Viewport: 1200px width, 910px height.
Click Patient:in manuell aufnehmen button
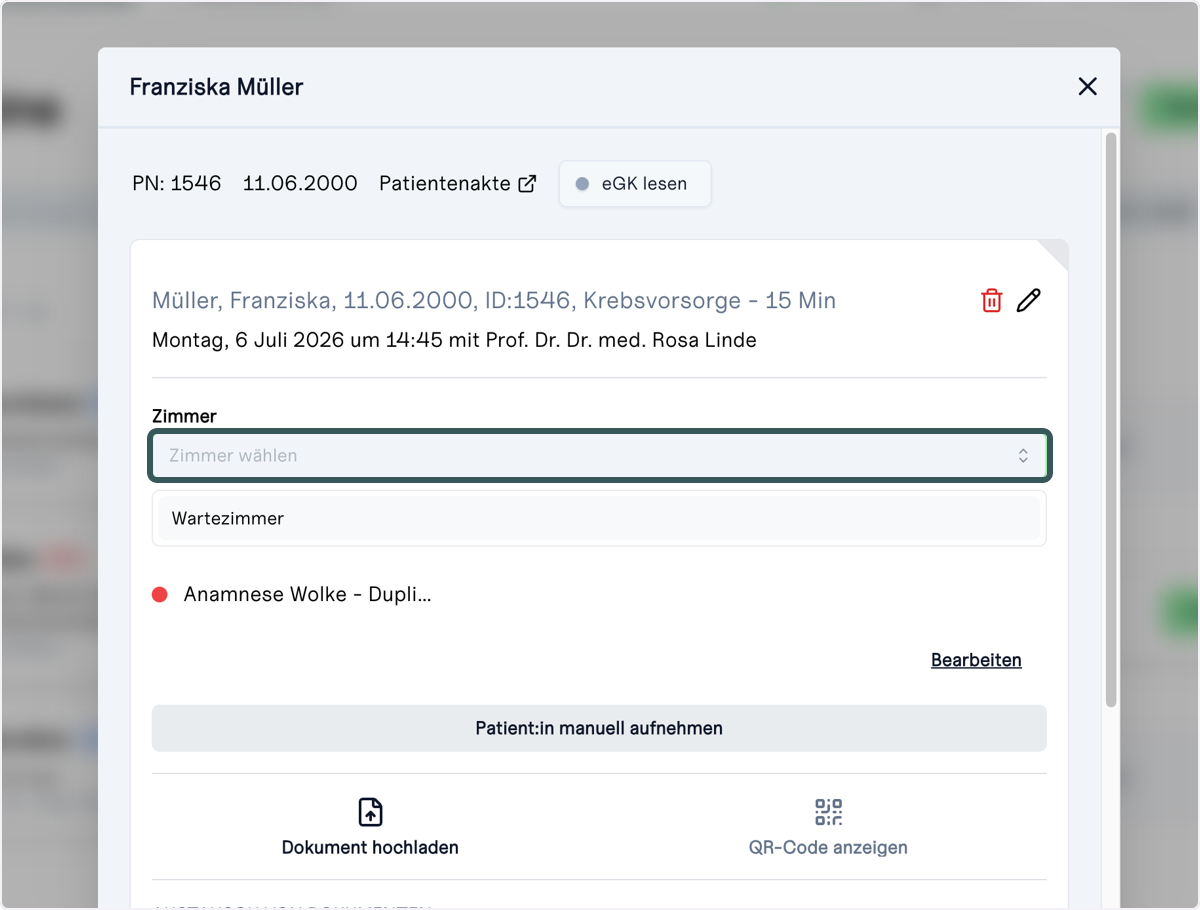tap(599, 728)
